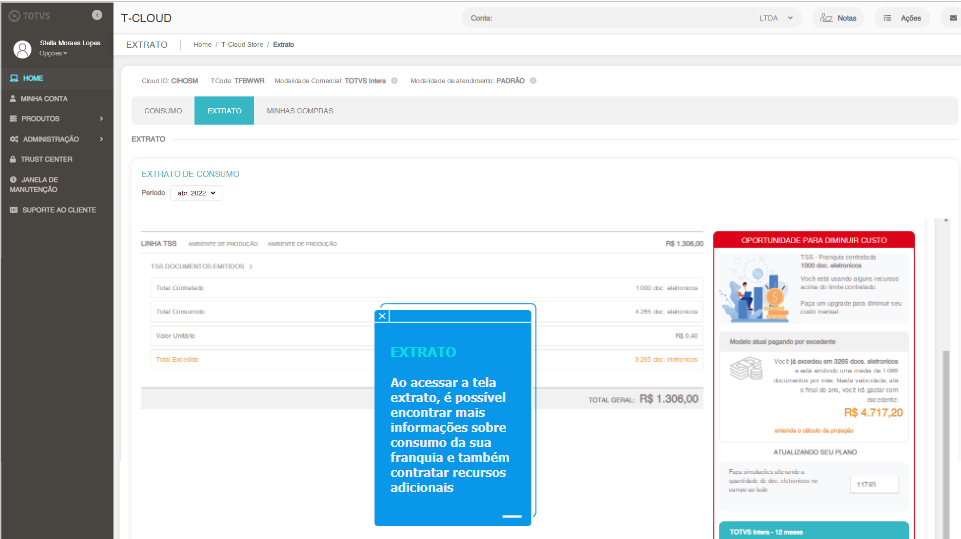Click the SUPORTE AO CLIENTE icon
Viewport: 961px width, 539px height.
[13, 210]
